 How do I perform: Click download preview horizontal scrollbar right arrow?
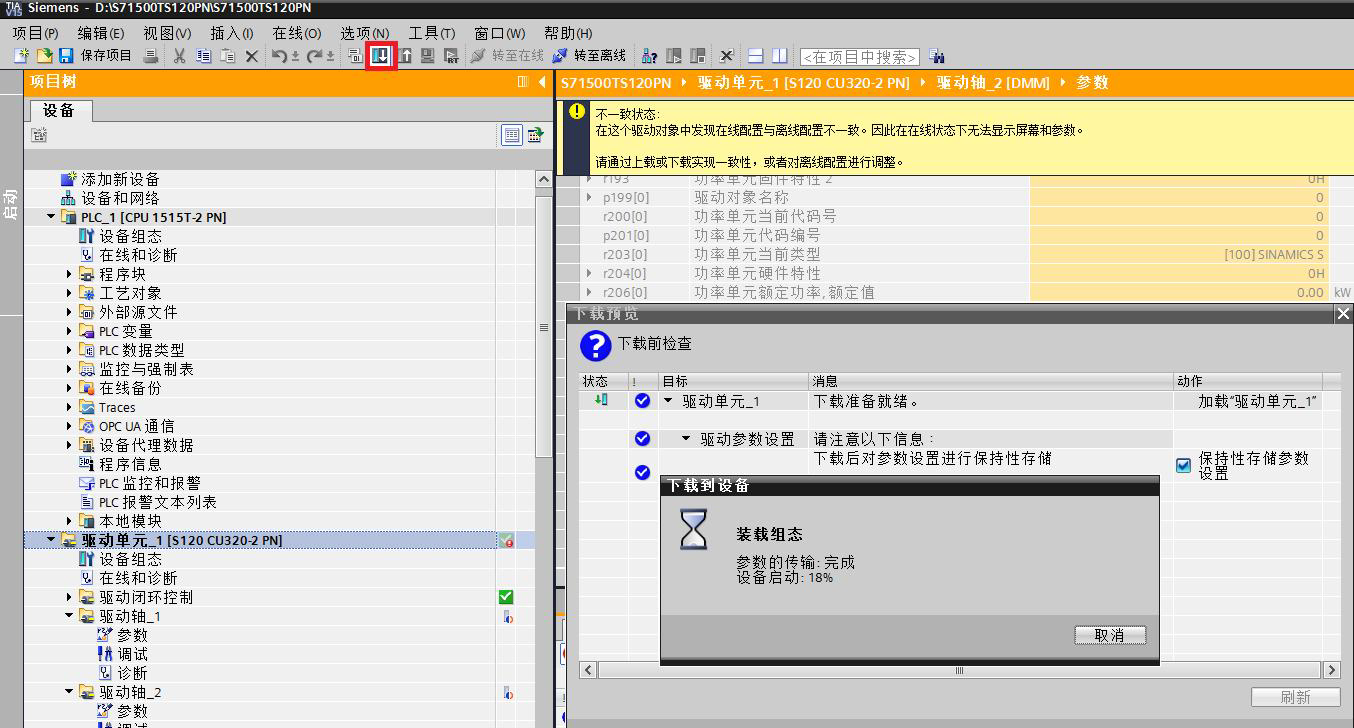1331,670
